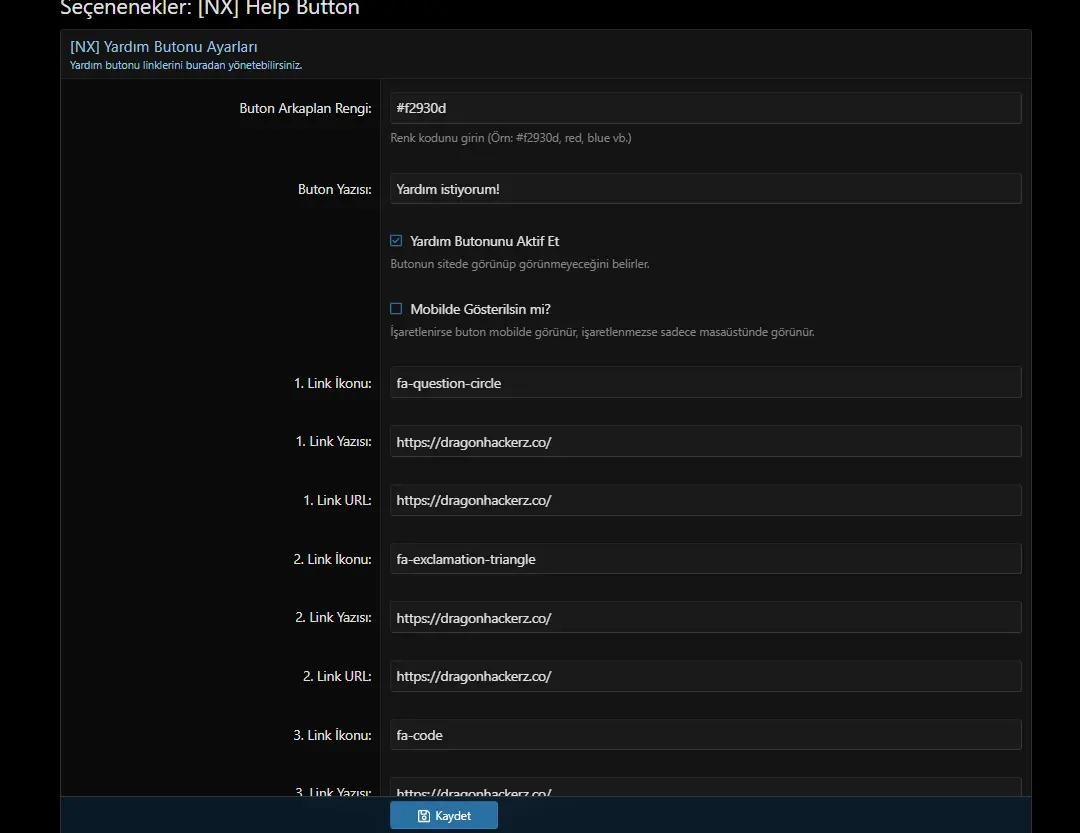Click the Mobilde Gösterilsin mi label text
This screenshot has height=833, width=1080.
tap(480, 309)
